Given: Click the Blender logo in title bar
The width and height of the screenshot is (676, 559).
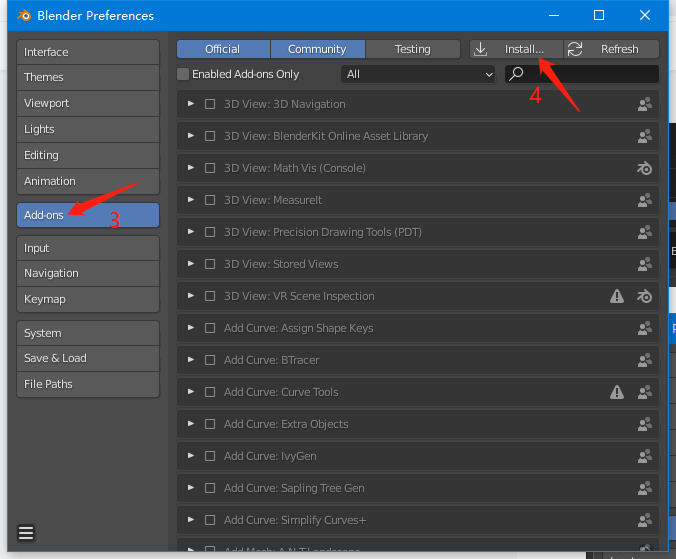Looking at the screenshot, I should pos(24,16).
